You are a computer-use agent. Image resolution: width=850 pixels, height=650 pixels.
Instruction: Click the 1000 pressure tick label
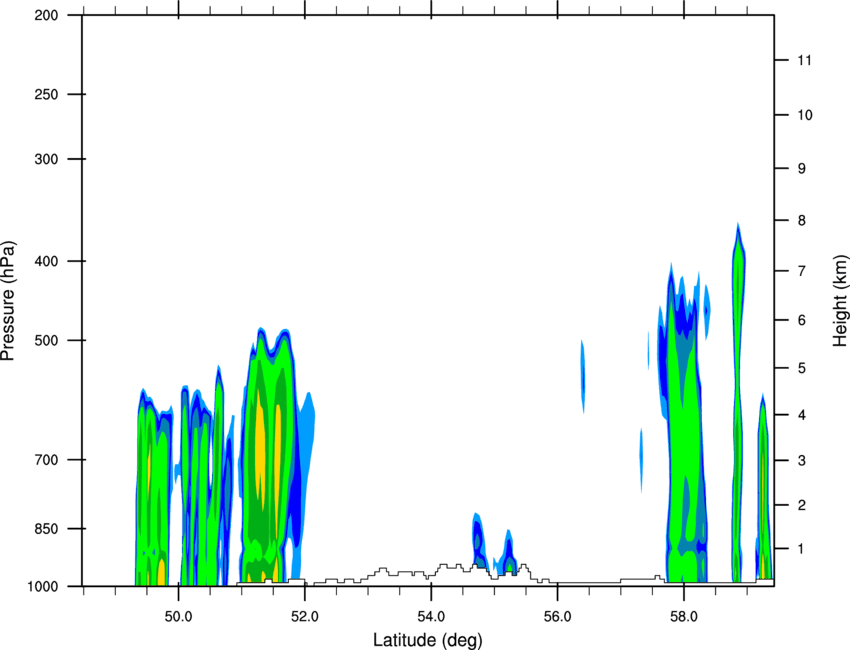43,587
